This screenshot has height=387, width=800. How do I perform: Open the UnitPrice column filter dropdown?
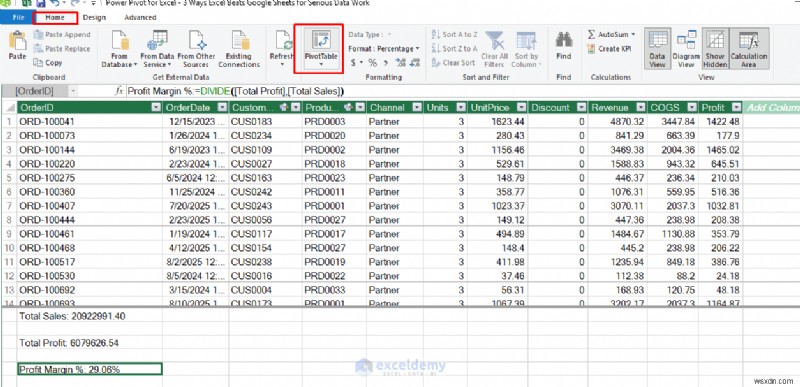521,108
